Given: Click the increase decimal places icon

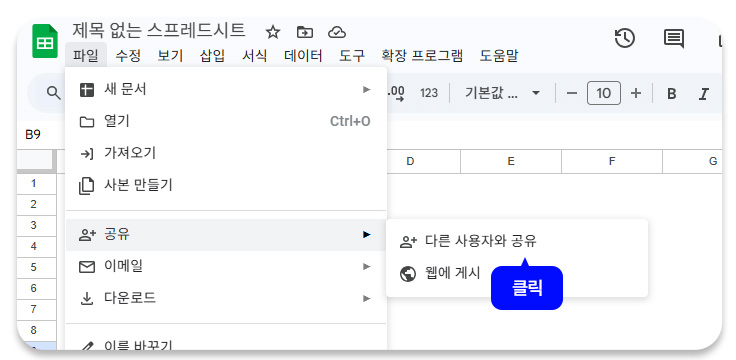Looking at the screenshot, I should pos(397,93).
